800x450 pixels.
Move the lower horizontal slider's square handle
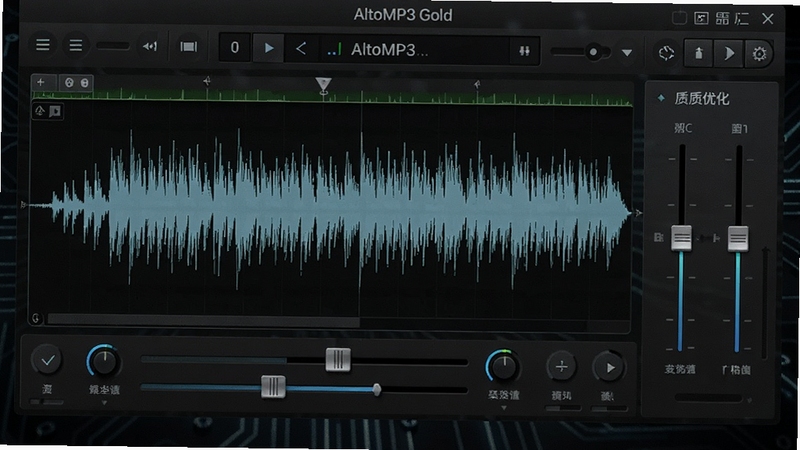273,387
